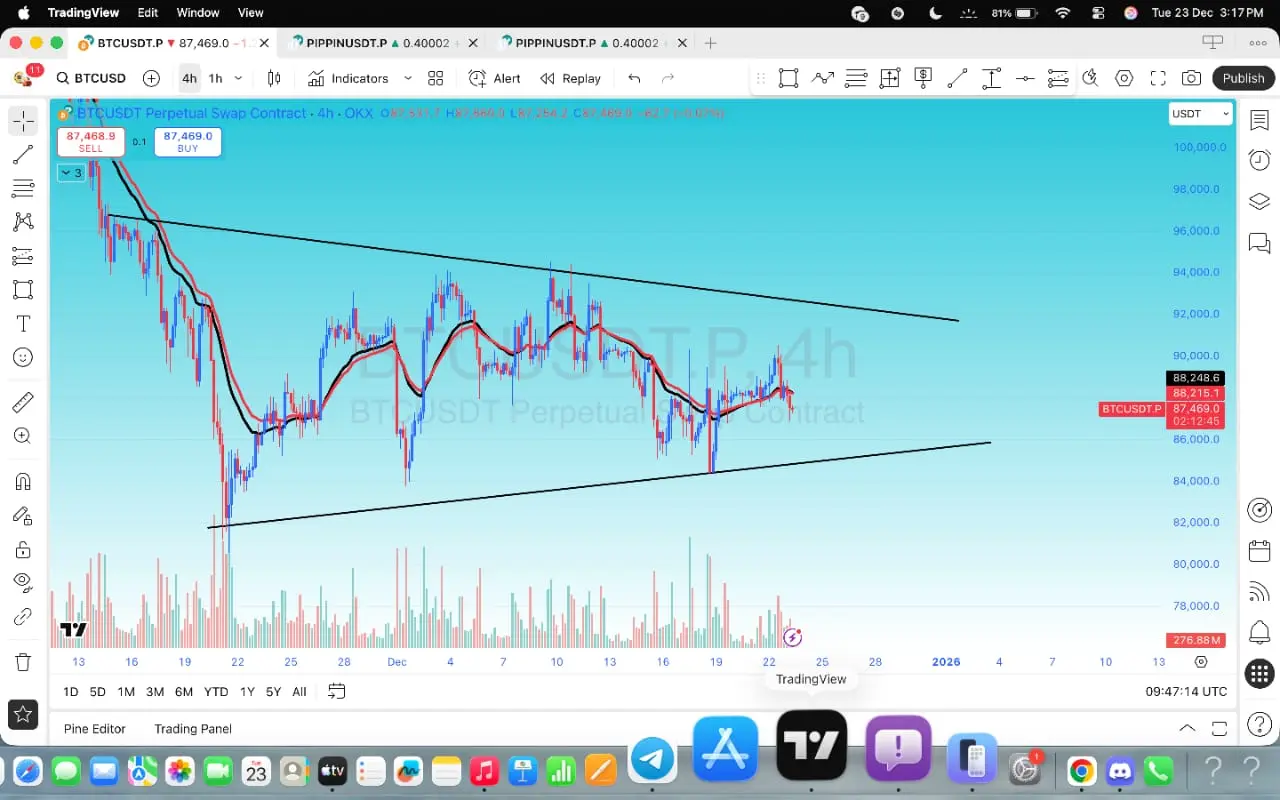This screenshot has width=1280, height=800.
Task: Switch to the 1h timeframe interval
Action: tap(215, 78)
